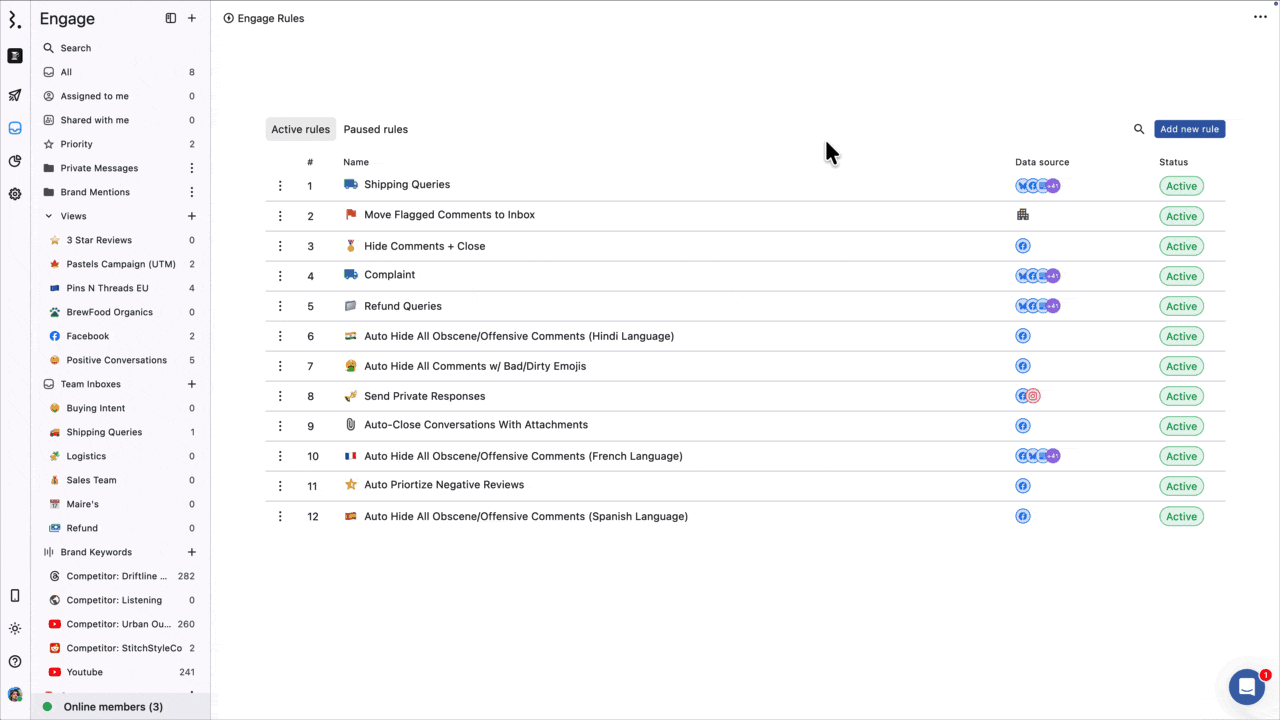The width and height of the screenshot is (1280, 720).
Task: Toggle Active status for Auto Priortize Negative Reviews
Action: [x=1181, y=486]
